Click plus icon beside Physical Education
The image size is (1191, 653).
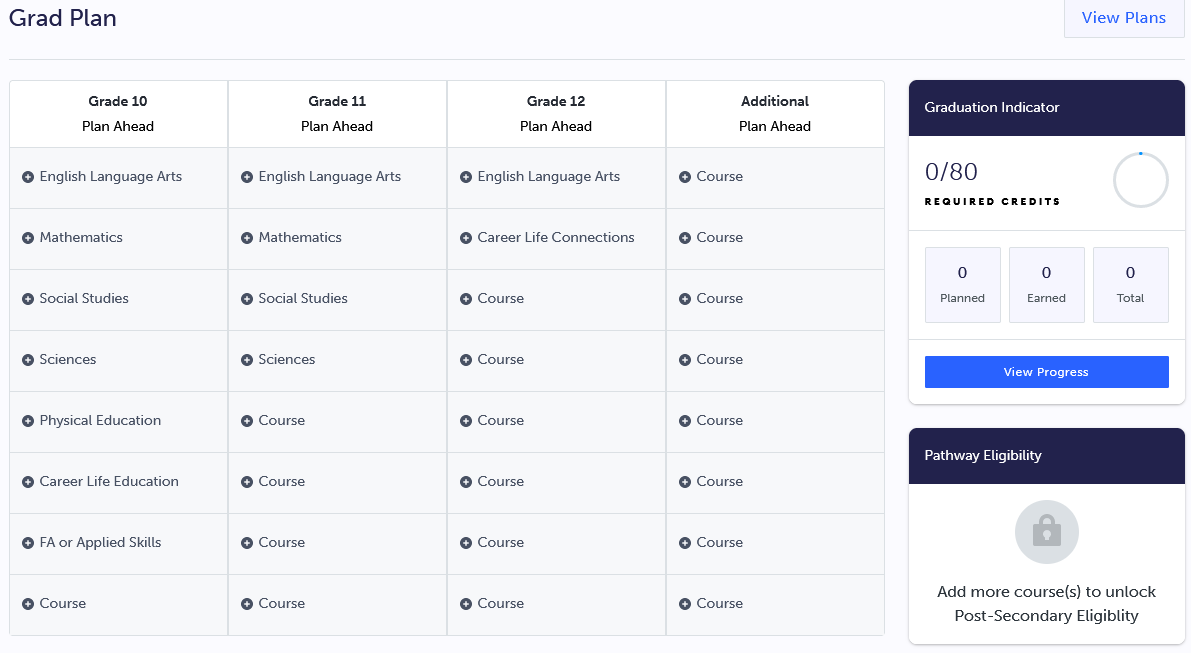pos(28,421)
